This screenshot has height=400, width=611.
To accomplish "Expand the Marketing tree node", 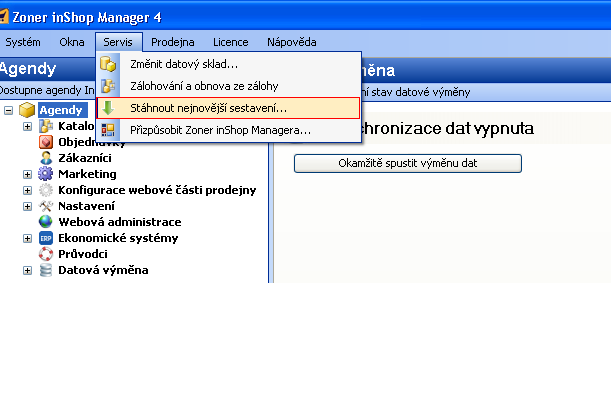I will (27, 174).
